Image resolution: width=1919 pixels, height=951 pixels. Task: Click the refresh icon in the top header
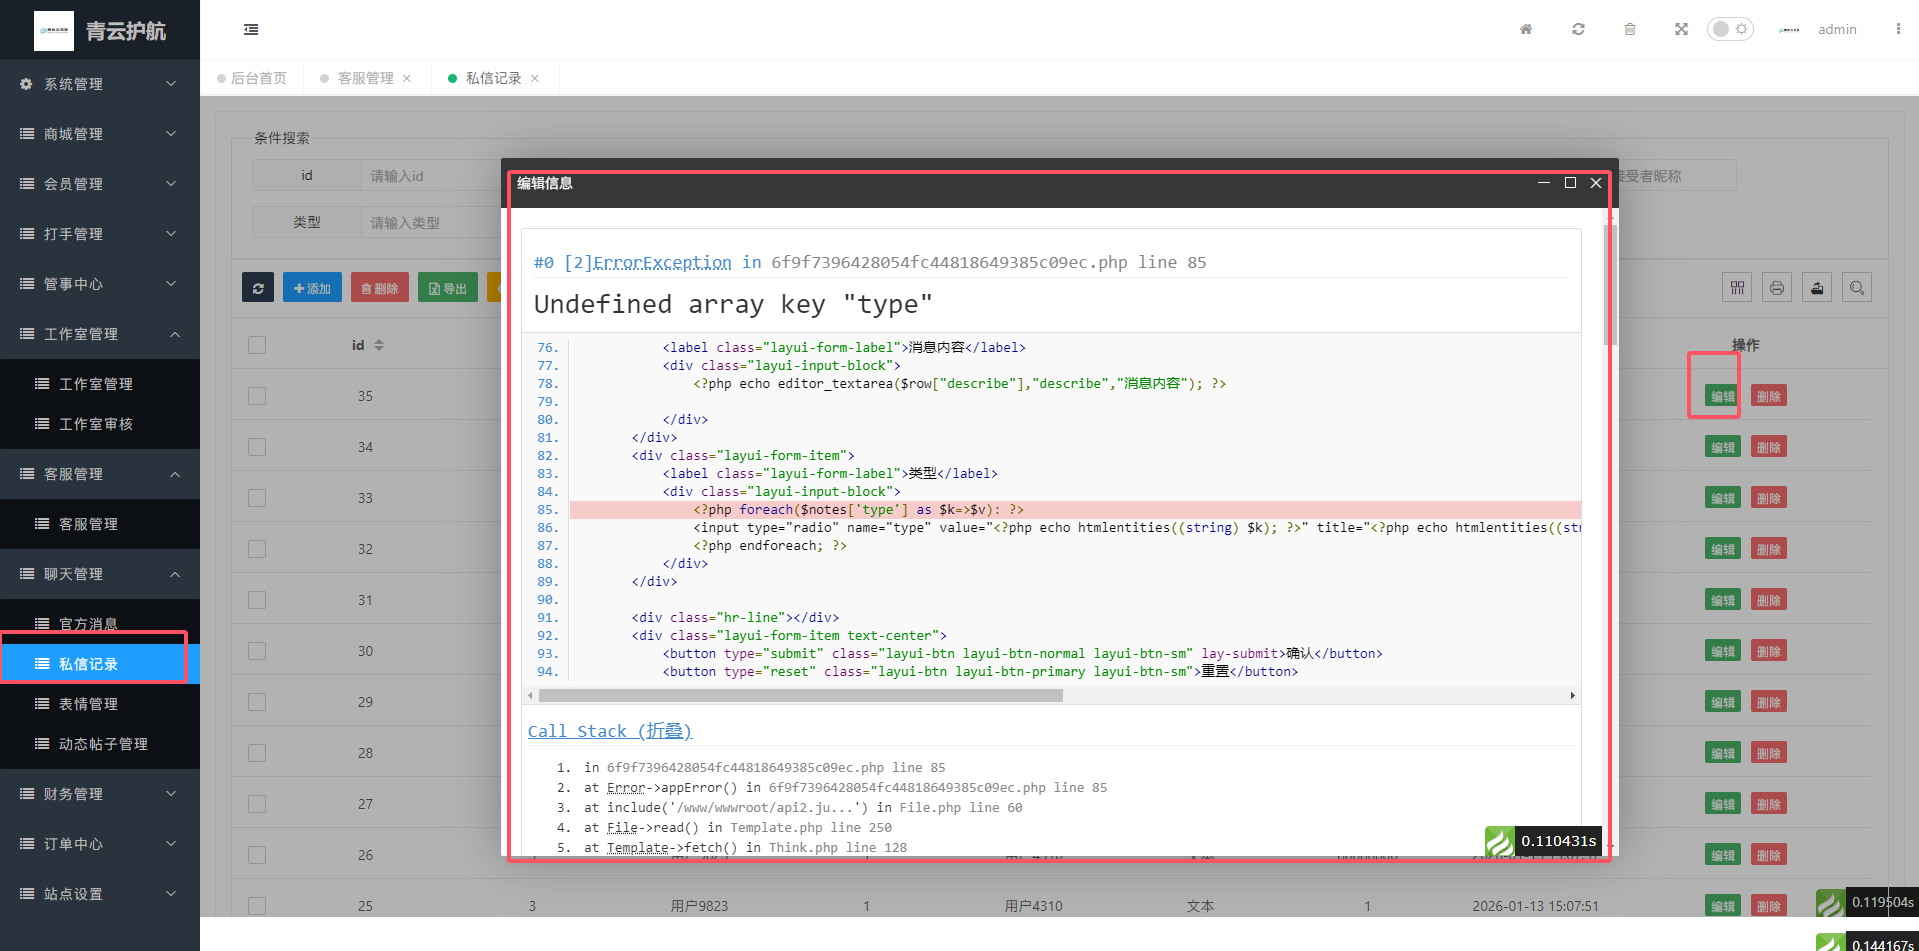(1578, 29)
